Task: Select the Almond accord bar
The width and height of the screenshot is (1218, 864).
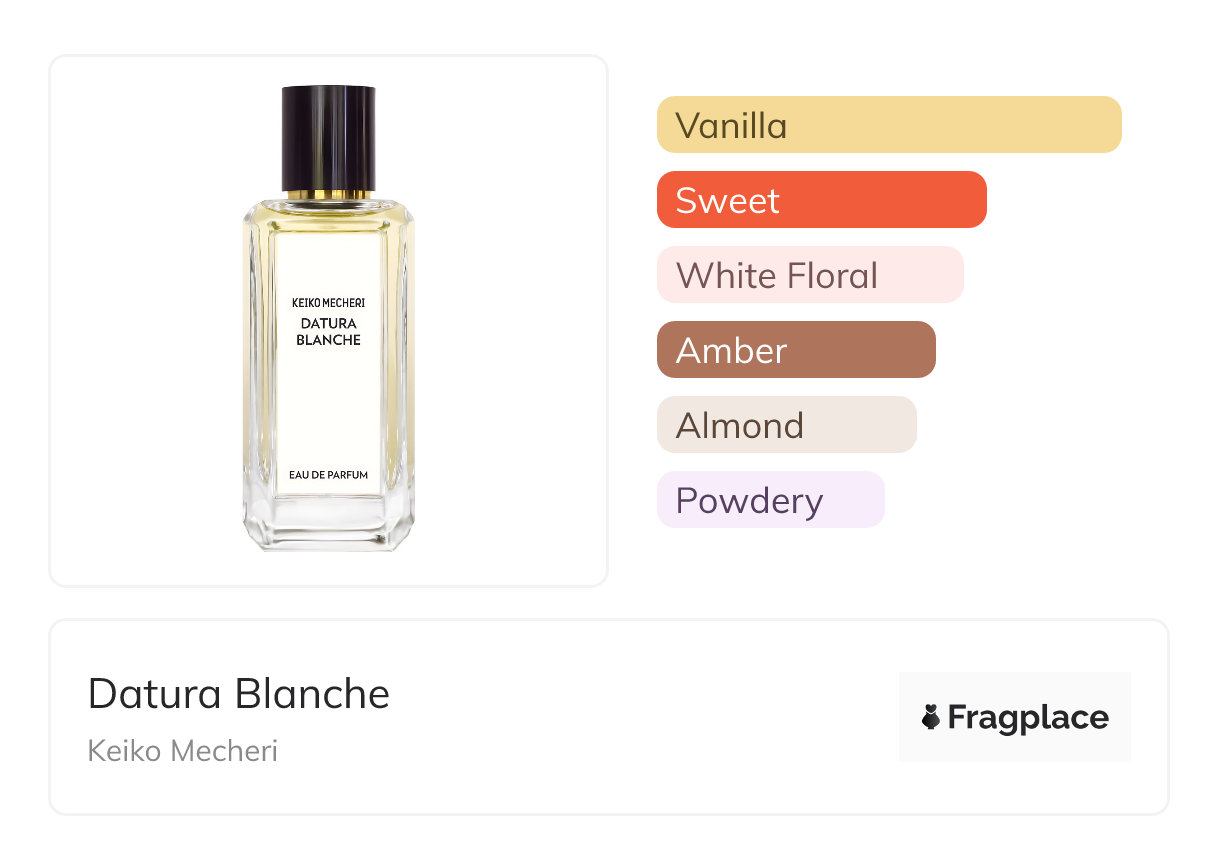Action: pyautogui.click(x=786, y=425)
